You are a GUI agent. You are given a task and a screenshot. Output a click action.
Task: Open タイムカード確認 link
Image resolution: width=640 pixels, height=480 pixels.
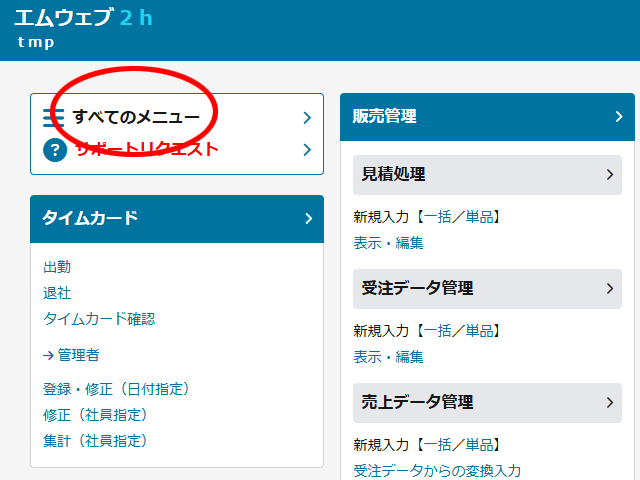99,319
